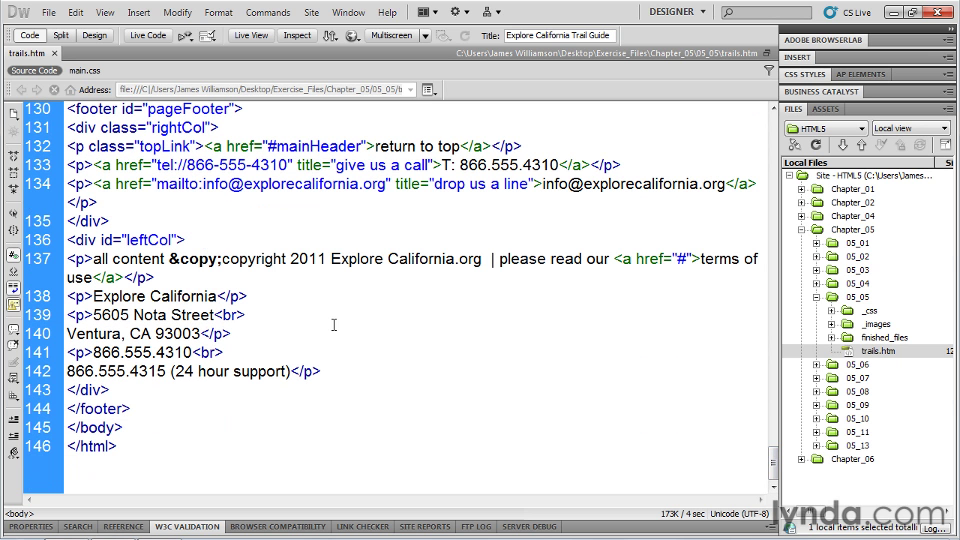Click the Multiscreen button
The image size is (960, 540).
coord(391,36)
